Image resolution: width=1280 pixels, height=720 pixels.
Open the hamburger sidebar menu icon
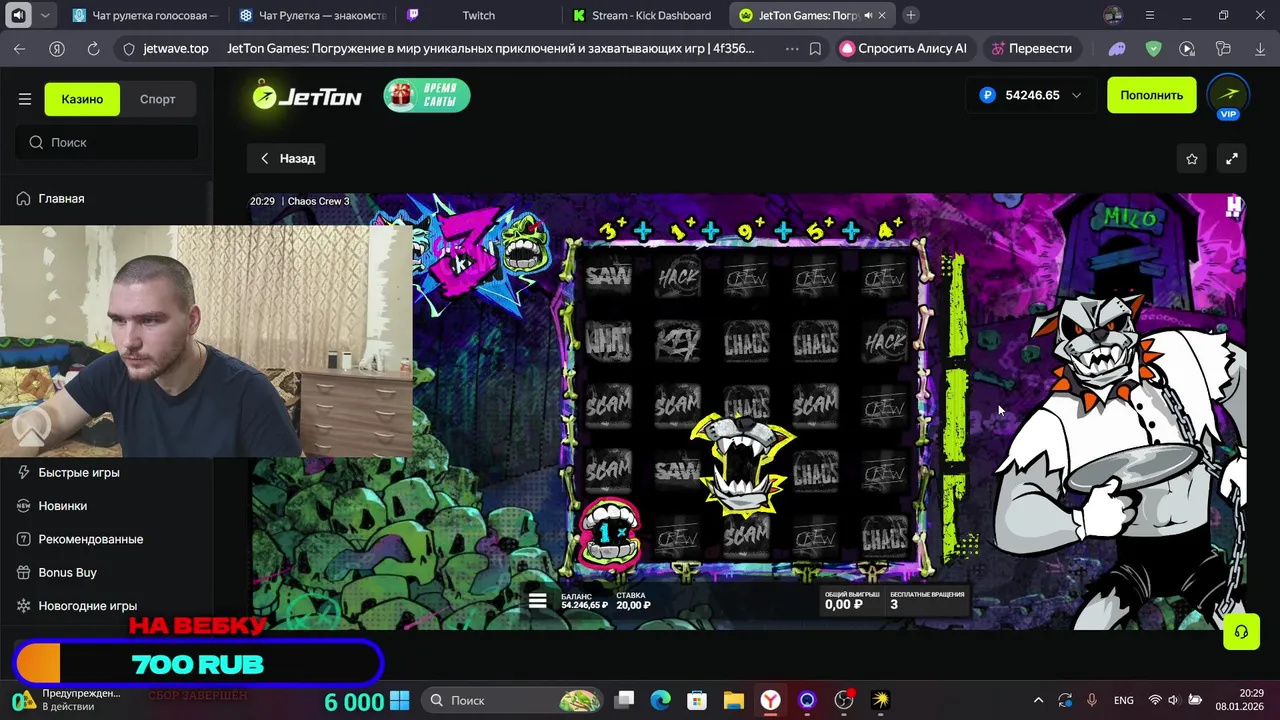point(25,99)
